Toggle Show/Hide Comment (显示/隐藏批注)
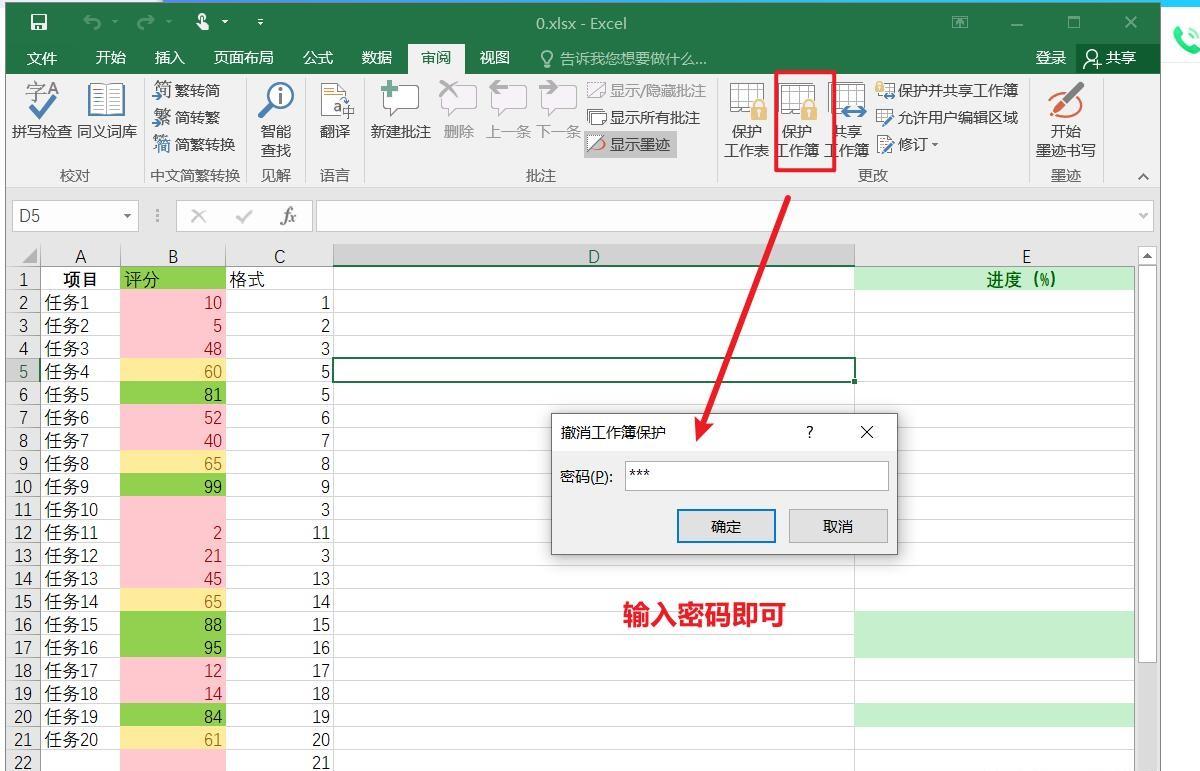 click(x=647, y=91)
